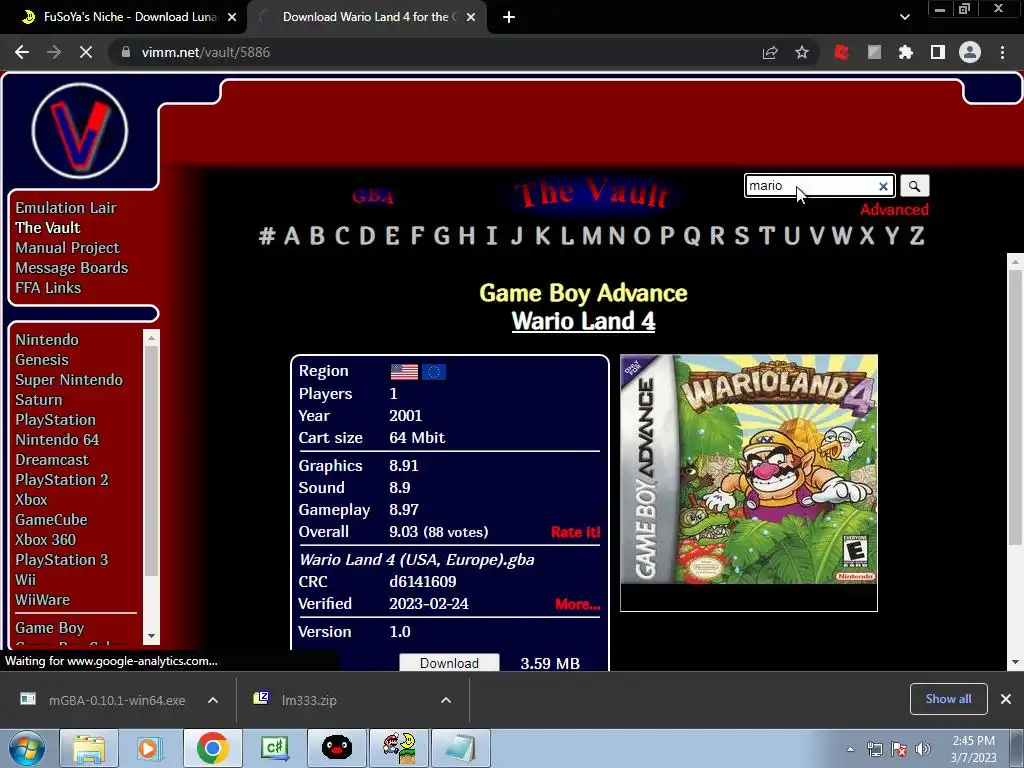
Task: Click the Vimm's Lair V logo
Action: [80, 131]
